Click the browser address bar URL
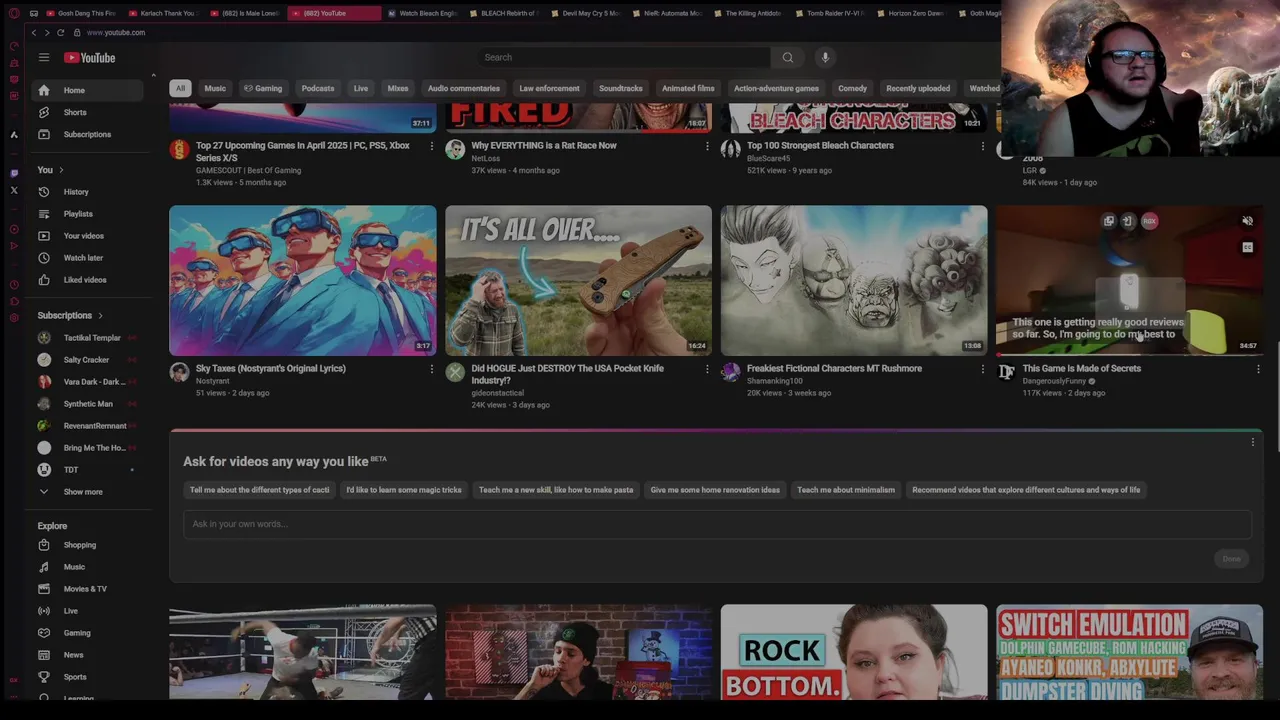This screenshot has width=1280, height=720. coord(116,32)
